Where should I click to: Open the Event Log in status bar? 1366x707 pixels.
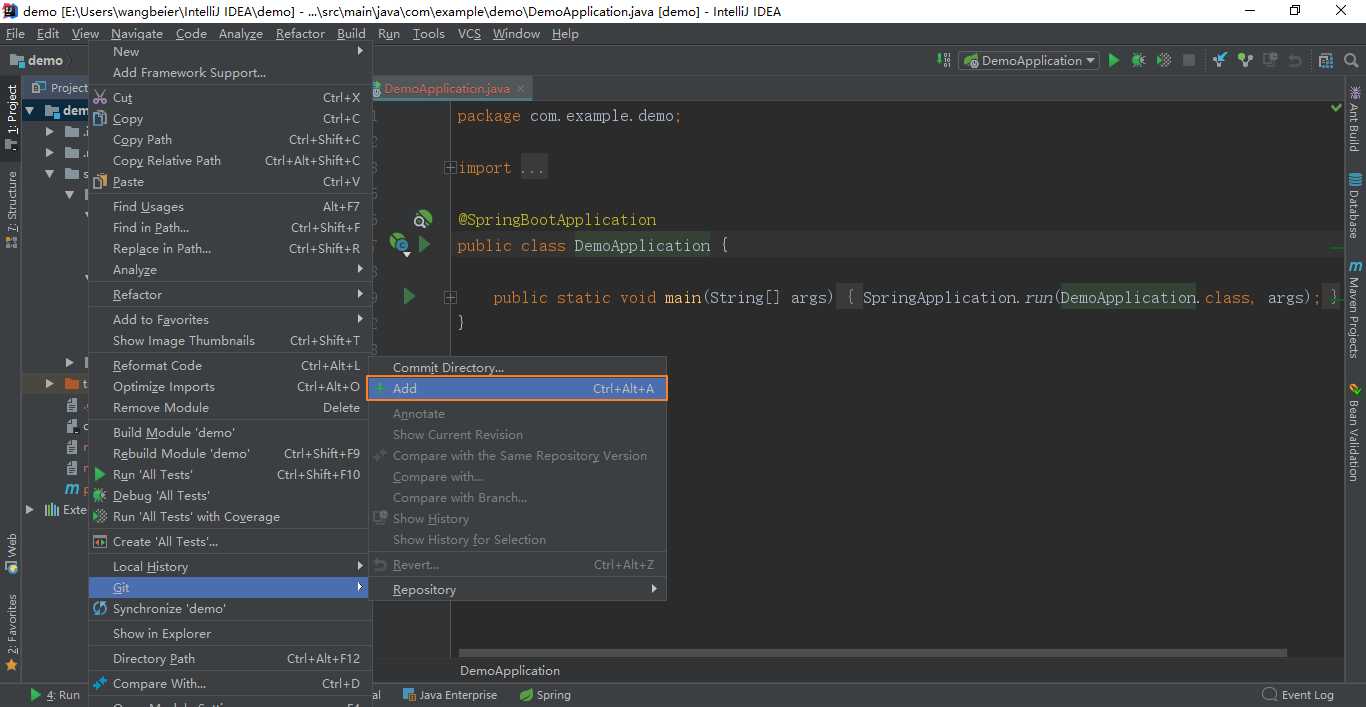click(x=1298, y=695)
